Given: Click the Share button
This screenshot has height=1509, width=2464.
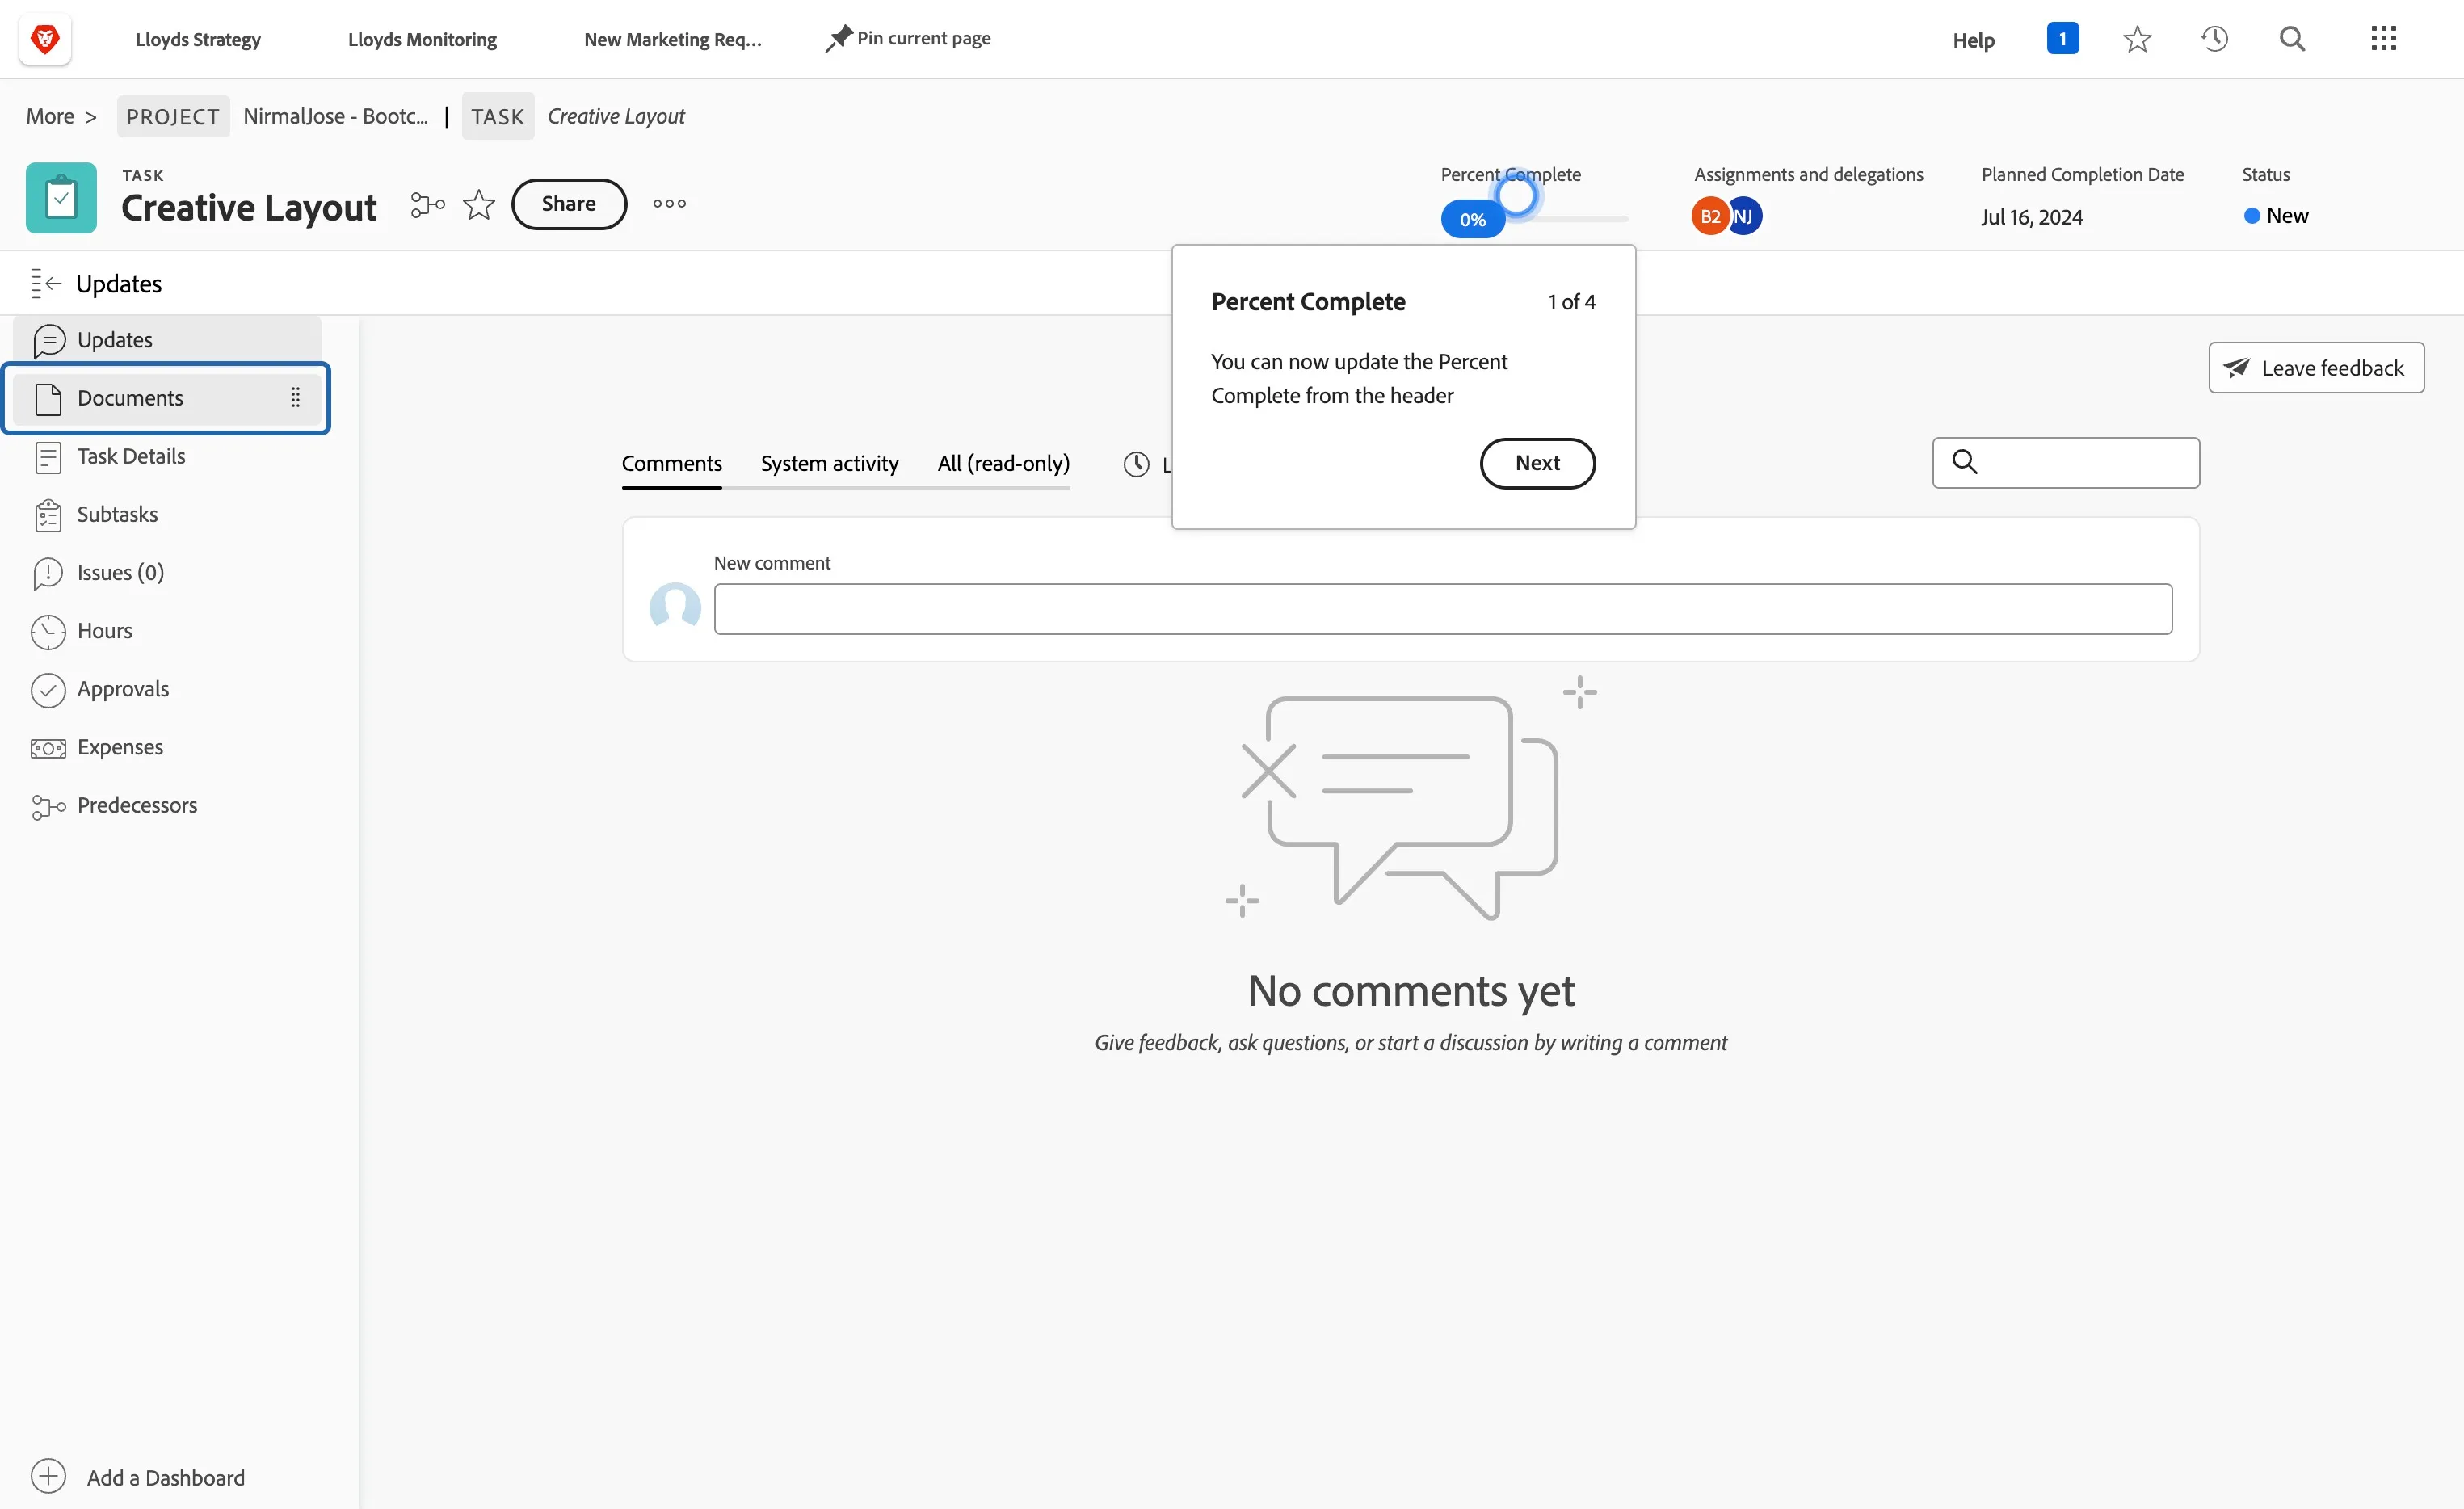Looking at the screenshot, I should click(x=568, y=204).
